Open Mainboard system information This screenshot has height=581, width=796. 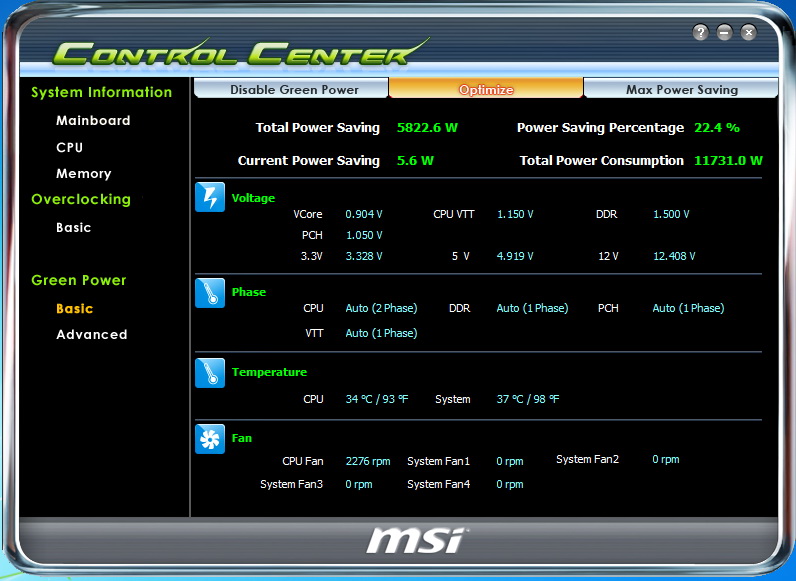point(93,120)
